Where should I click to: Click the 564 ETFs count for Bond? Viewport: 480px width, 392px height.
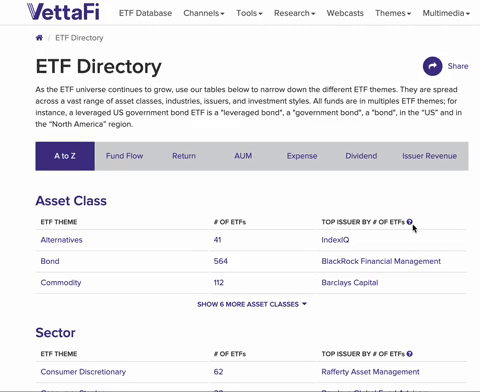221,261
